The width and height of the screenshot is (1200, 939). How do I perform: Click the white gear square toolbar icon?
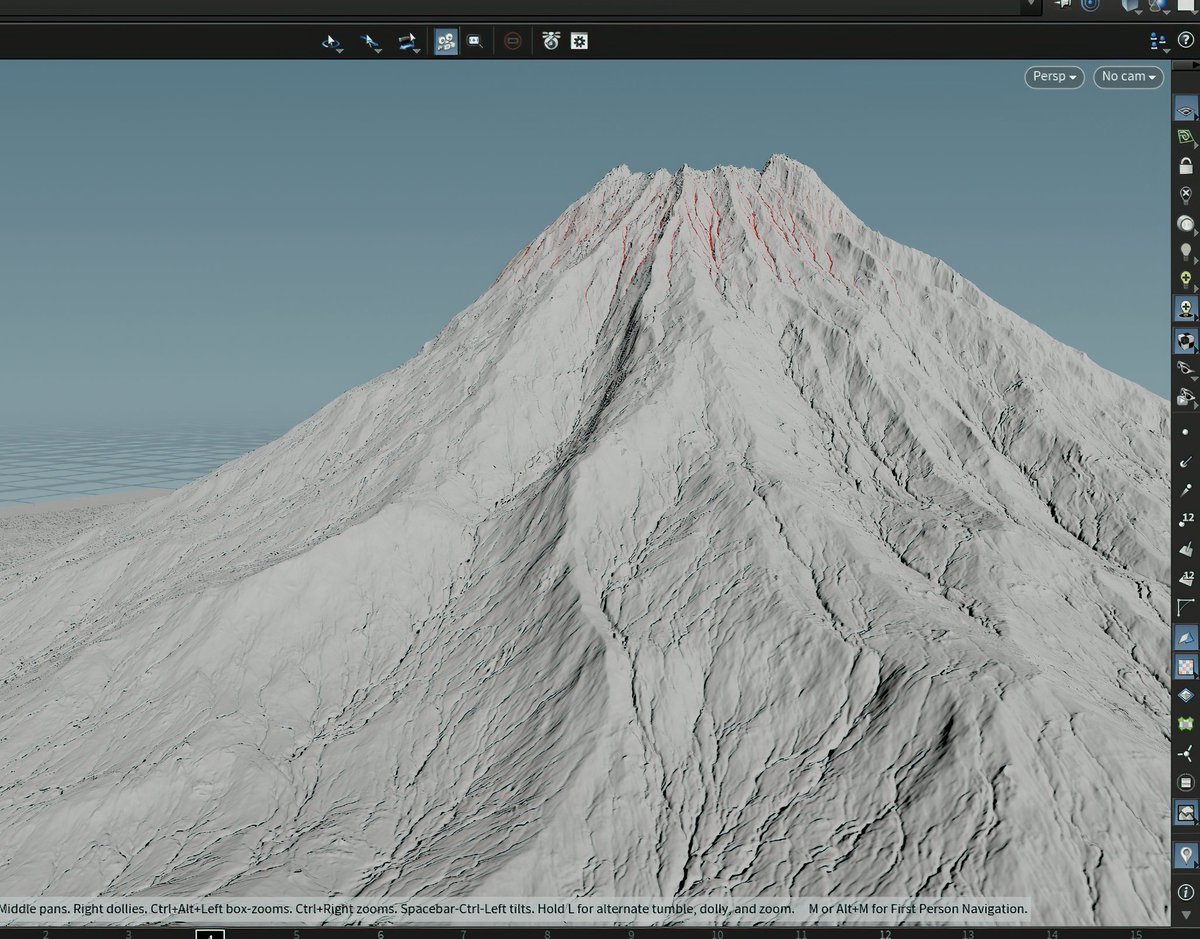(x=579, y=41)
